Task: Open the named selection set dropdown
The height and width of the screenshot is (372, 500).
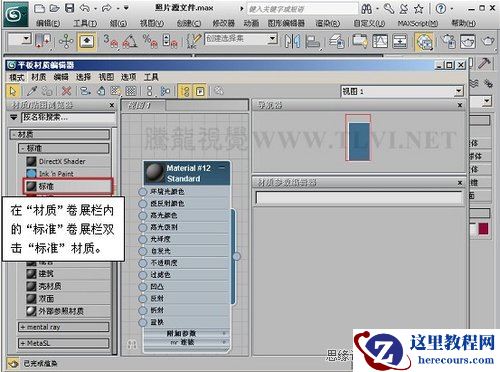Action: coord(272,39)
